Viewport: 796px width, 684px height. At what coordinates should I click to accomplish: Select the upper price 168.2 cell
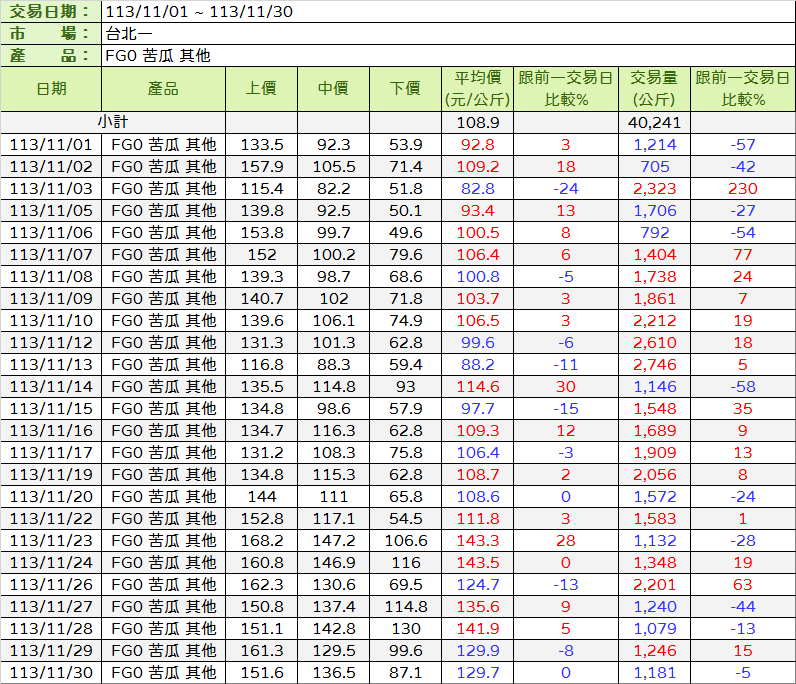pyautogui.click(x=261, y=540)
